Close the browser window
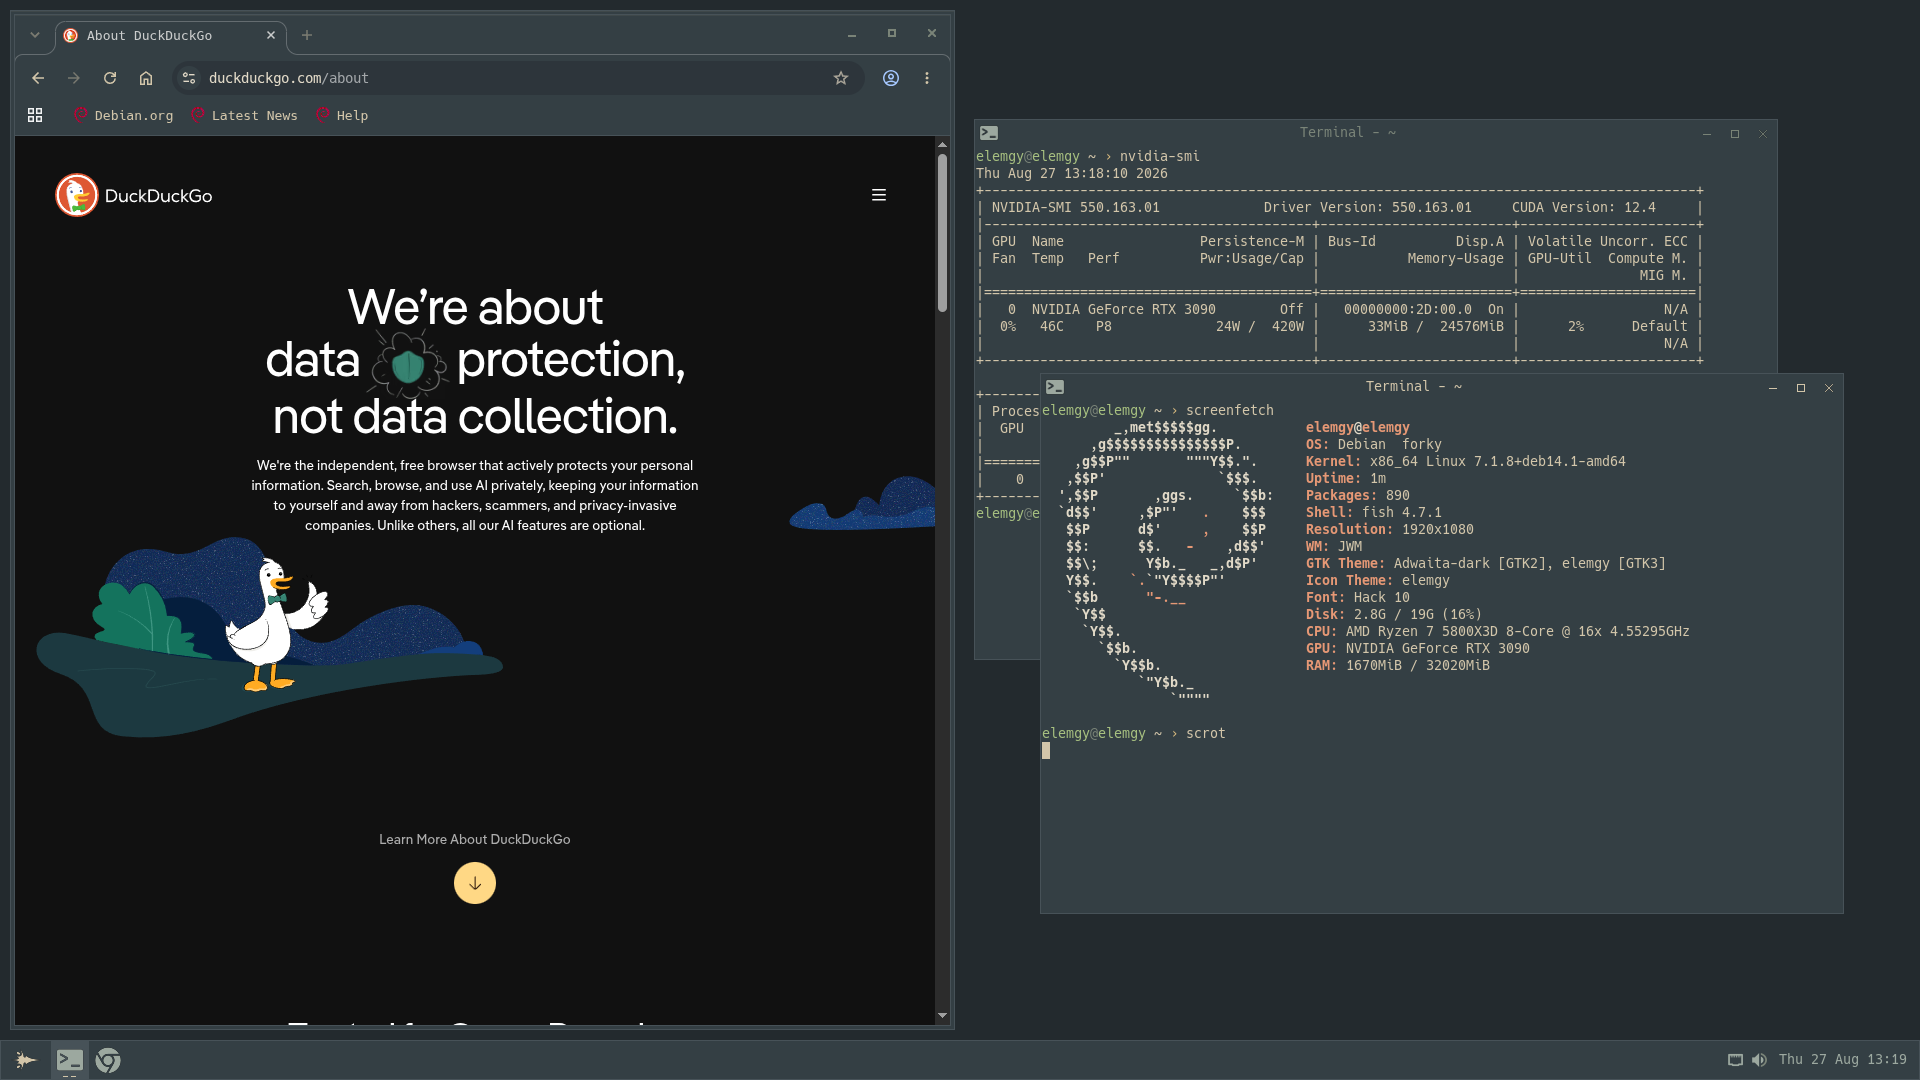This screenshot has height=1080, width=1920. click(x=932, y=34)
